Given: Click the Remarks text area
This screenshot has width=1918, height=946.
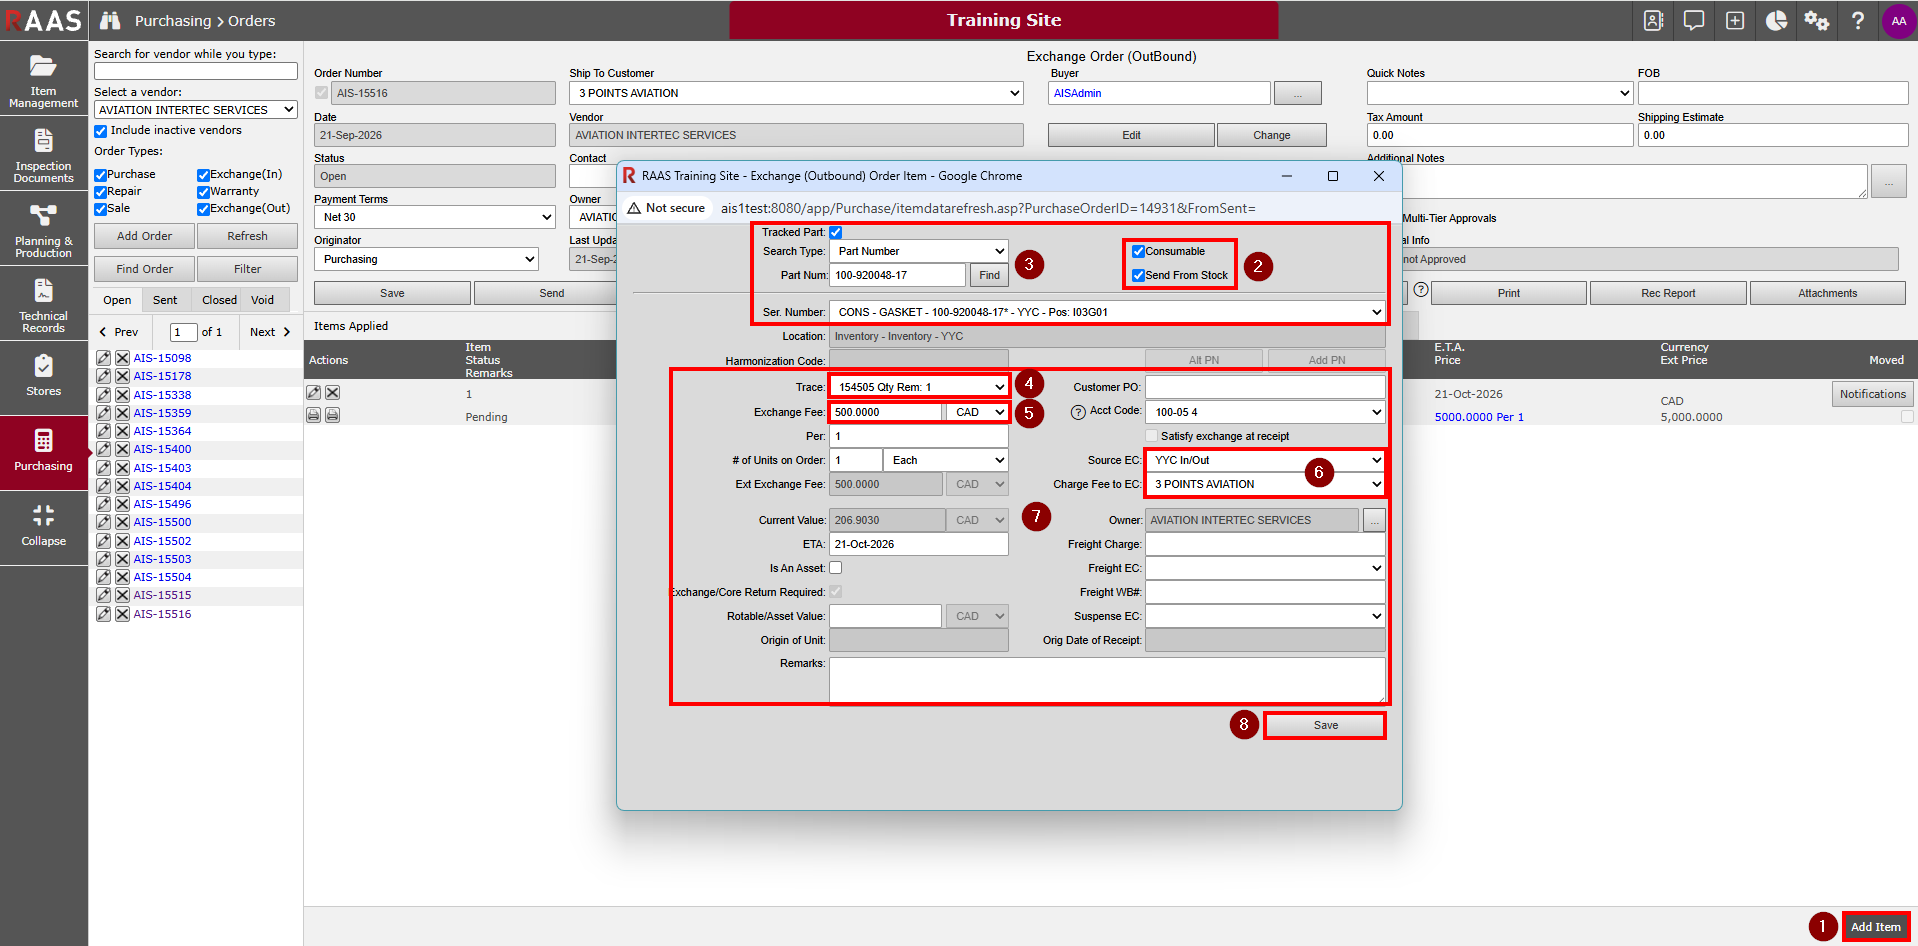Looking at the screenshot, I should (x=1107, y=680).
